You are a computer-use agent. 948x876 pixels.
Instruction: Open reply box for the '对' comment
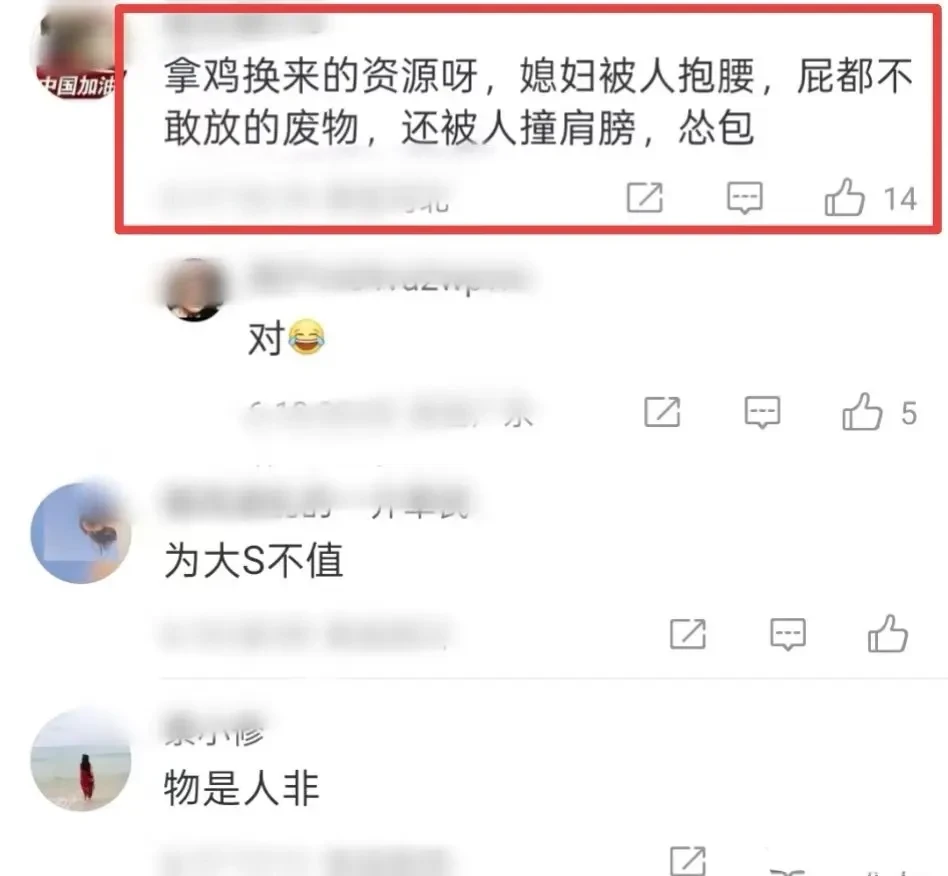tap(762, 412)
